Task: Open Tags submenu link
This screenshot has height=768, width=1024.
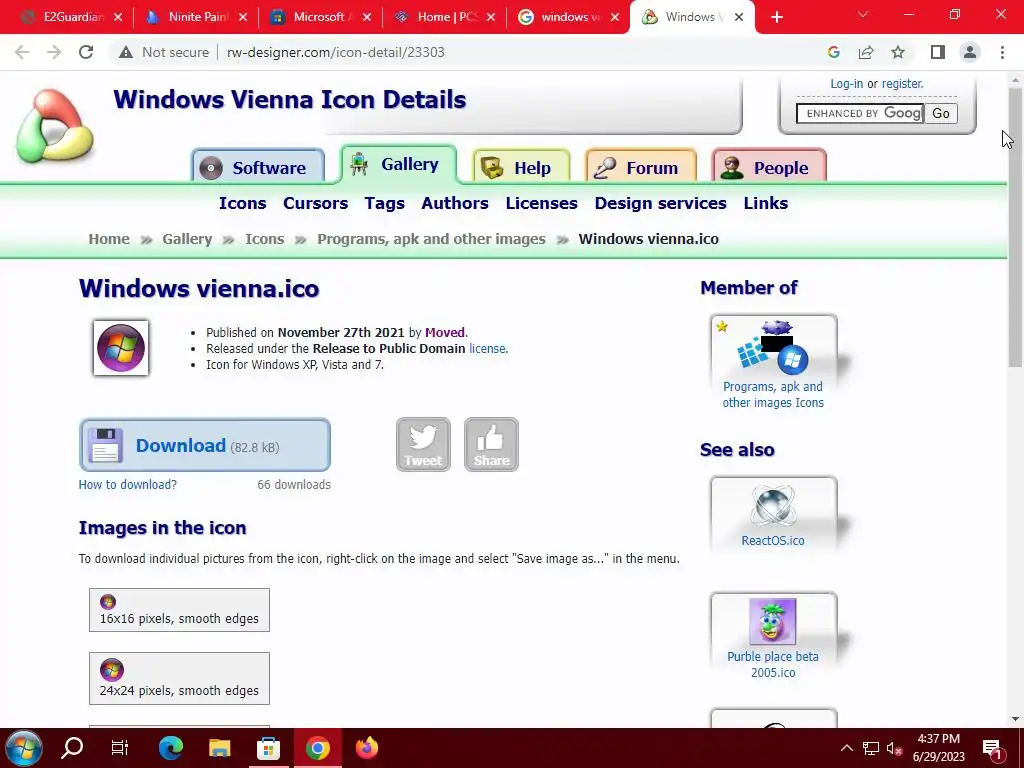Action: coord(385,203)
